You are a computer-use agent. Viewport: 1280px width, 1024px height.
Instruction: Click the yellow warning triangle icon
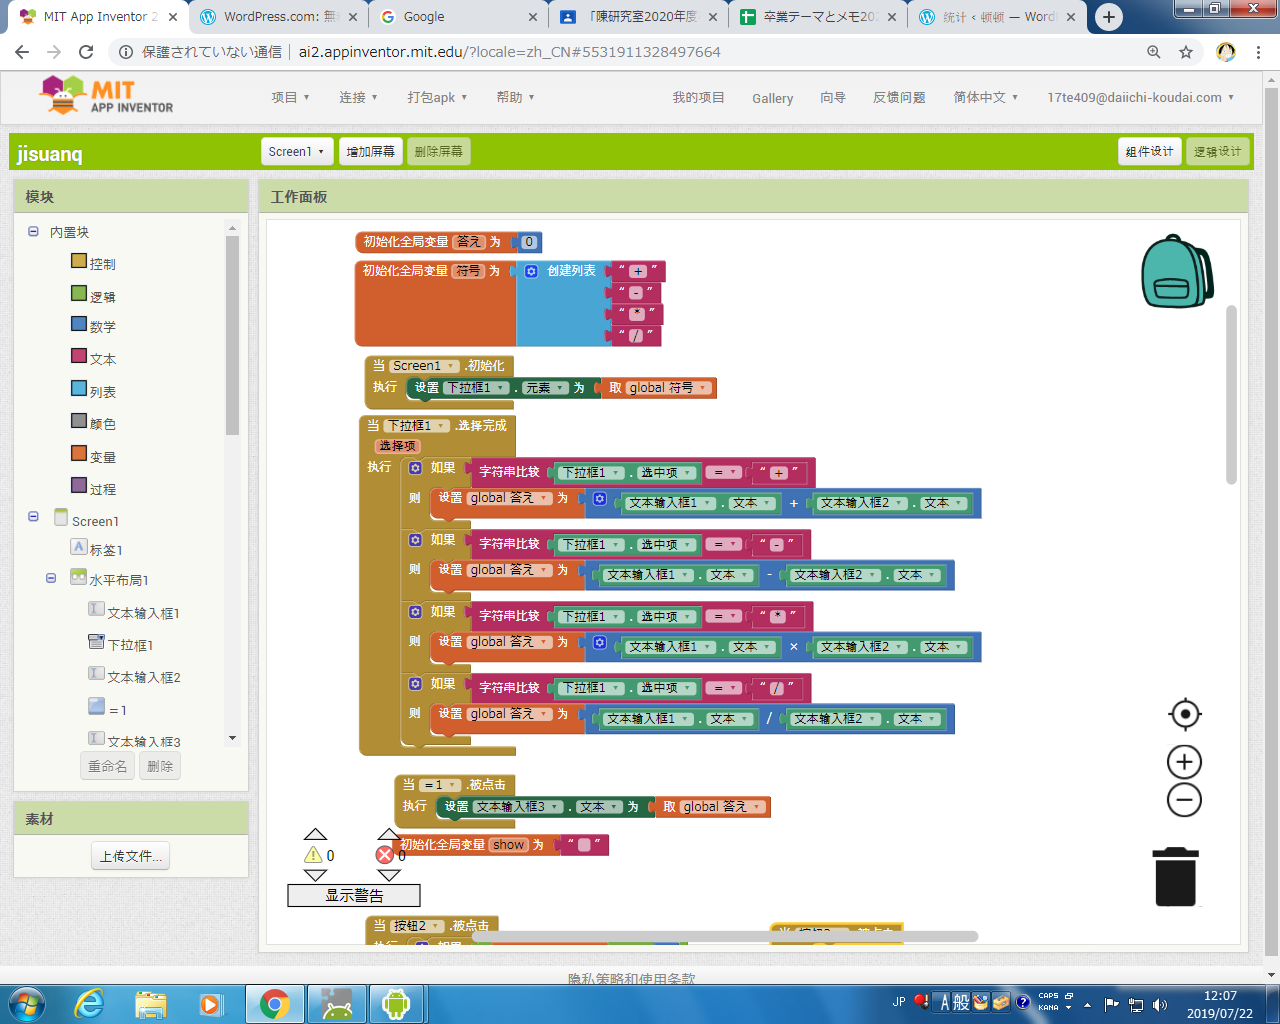313,855
